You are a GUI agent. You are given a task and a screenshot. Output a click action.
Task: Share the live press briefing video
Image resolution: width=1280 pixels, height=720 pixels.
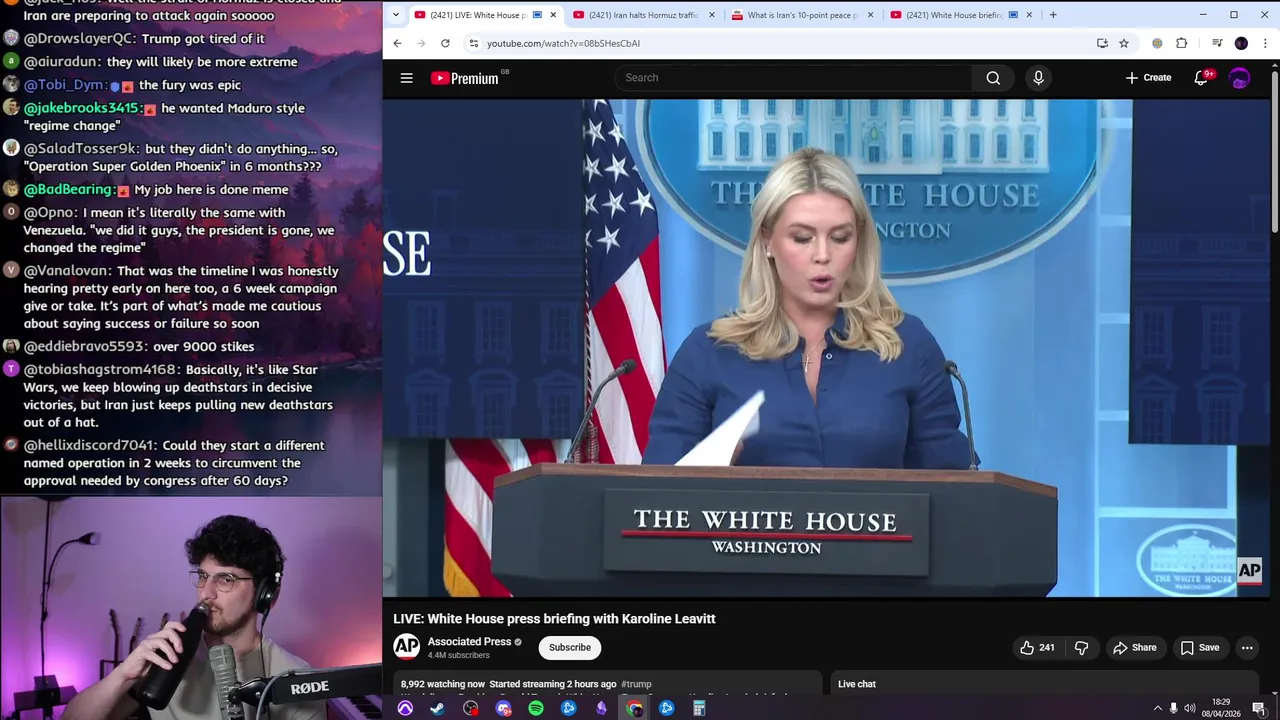[x=1135, y=647]
